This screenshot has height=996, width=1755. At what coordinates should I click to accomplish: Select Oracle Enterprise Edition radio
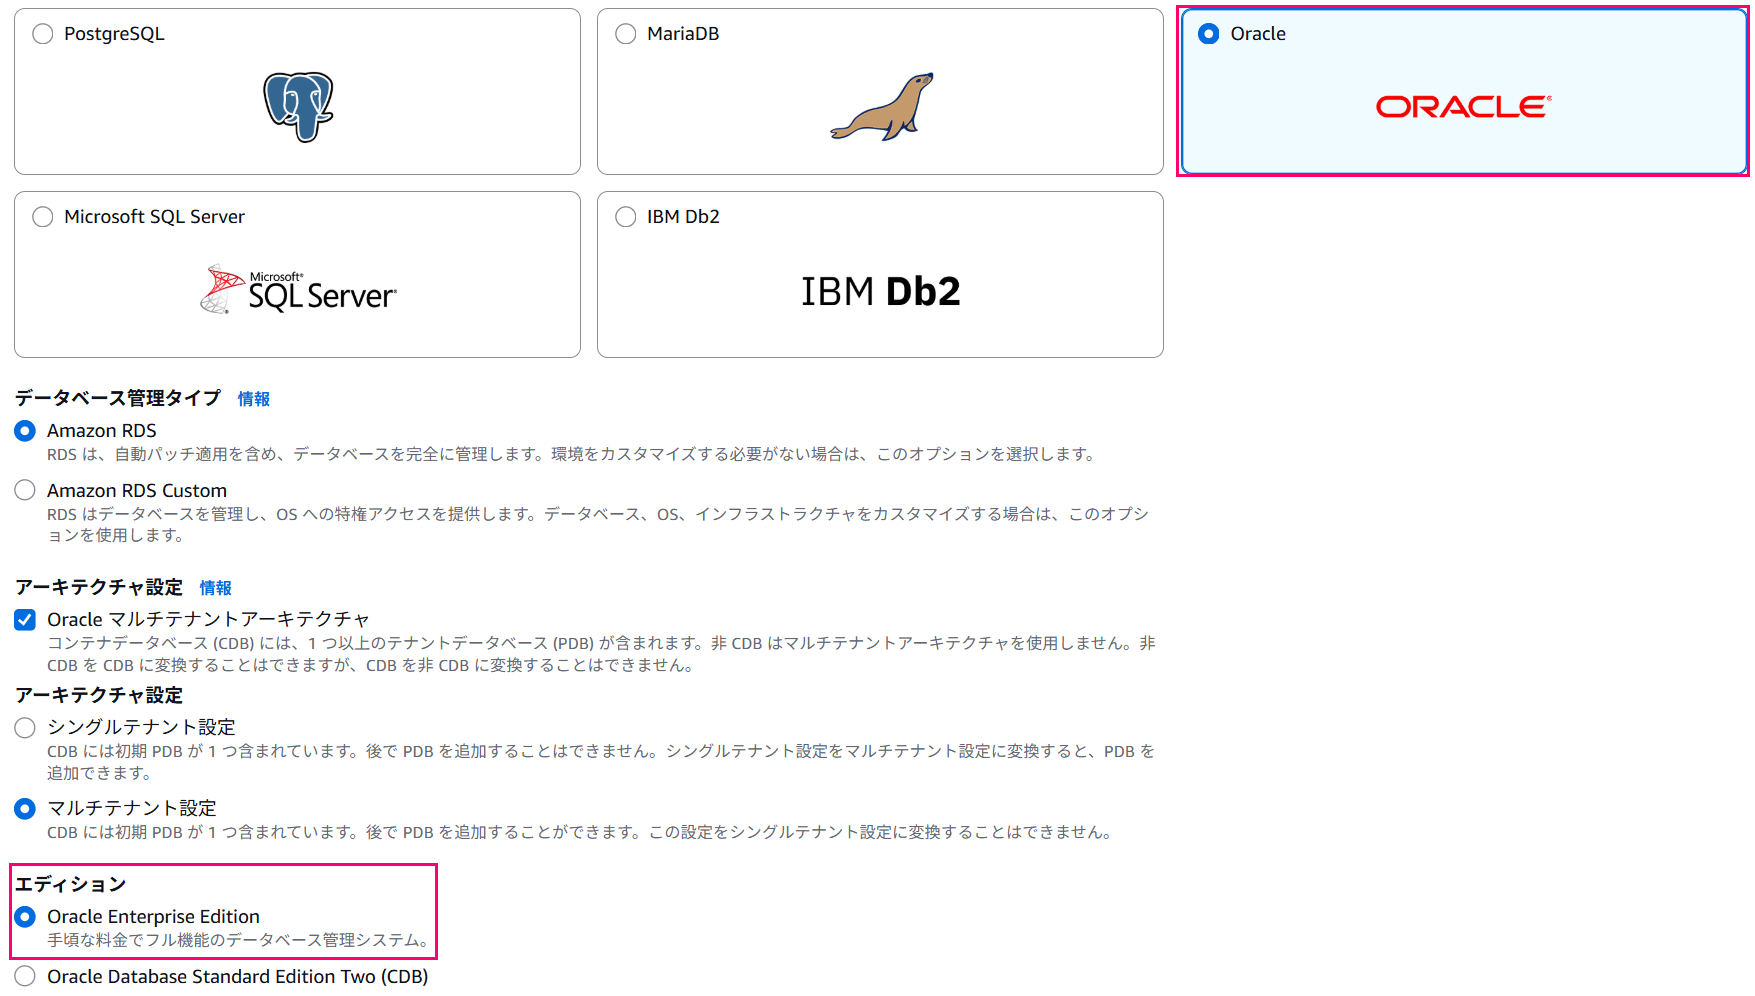[x=25, y=917]
